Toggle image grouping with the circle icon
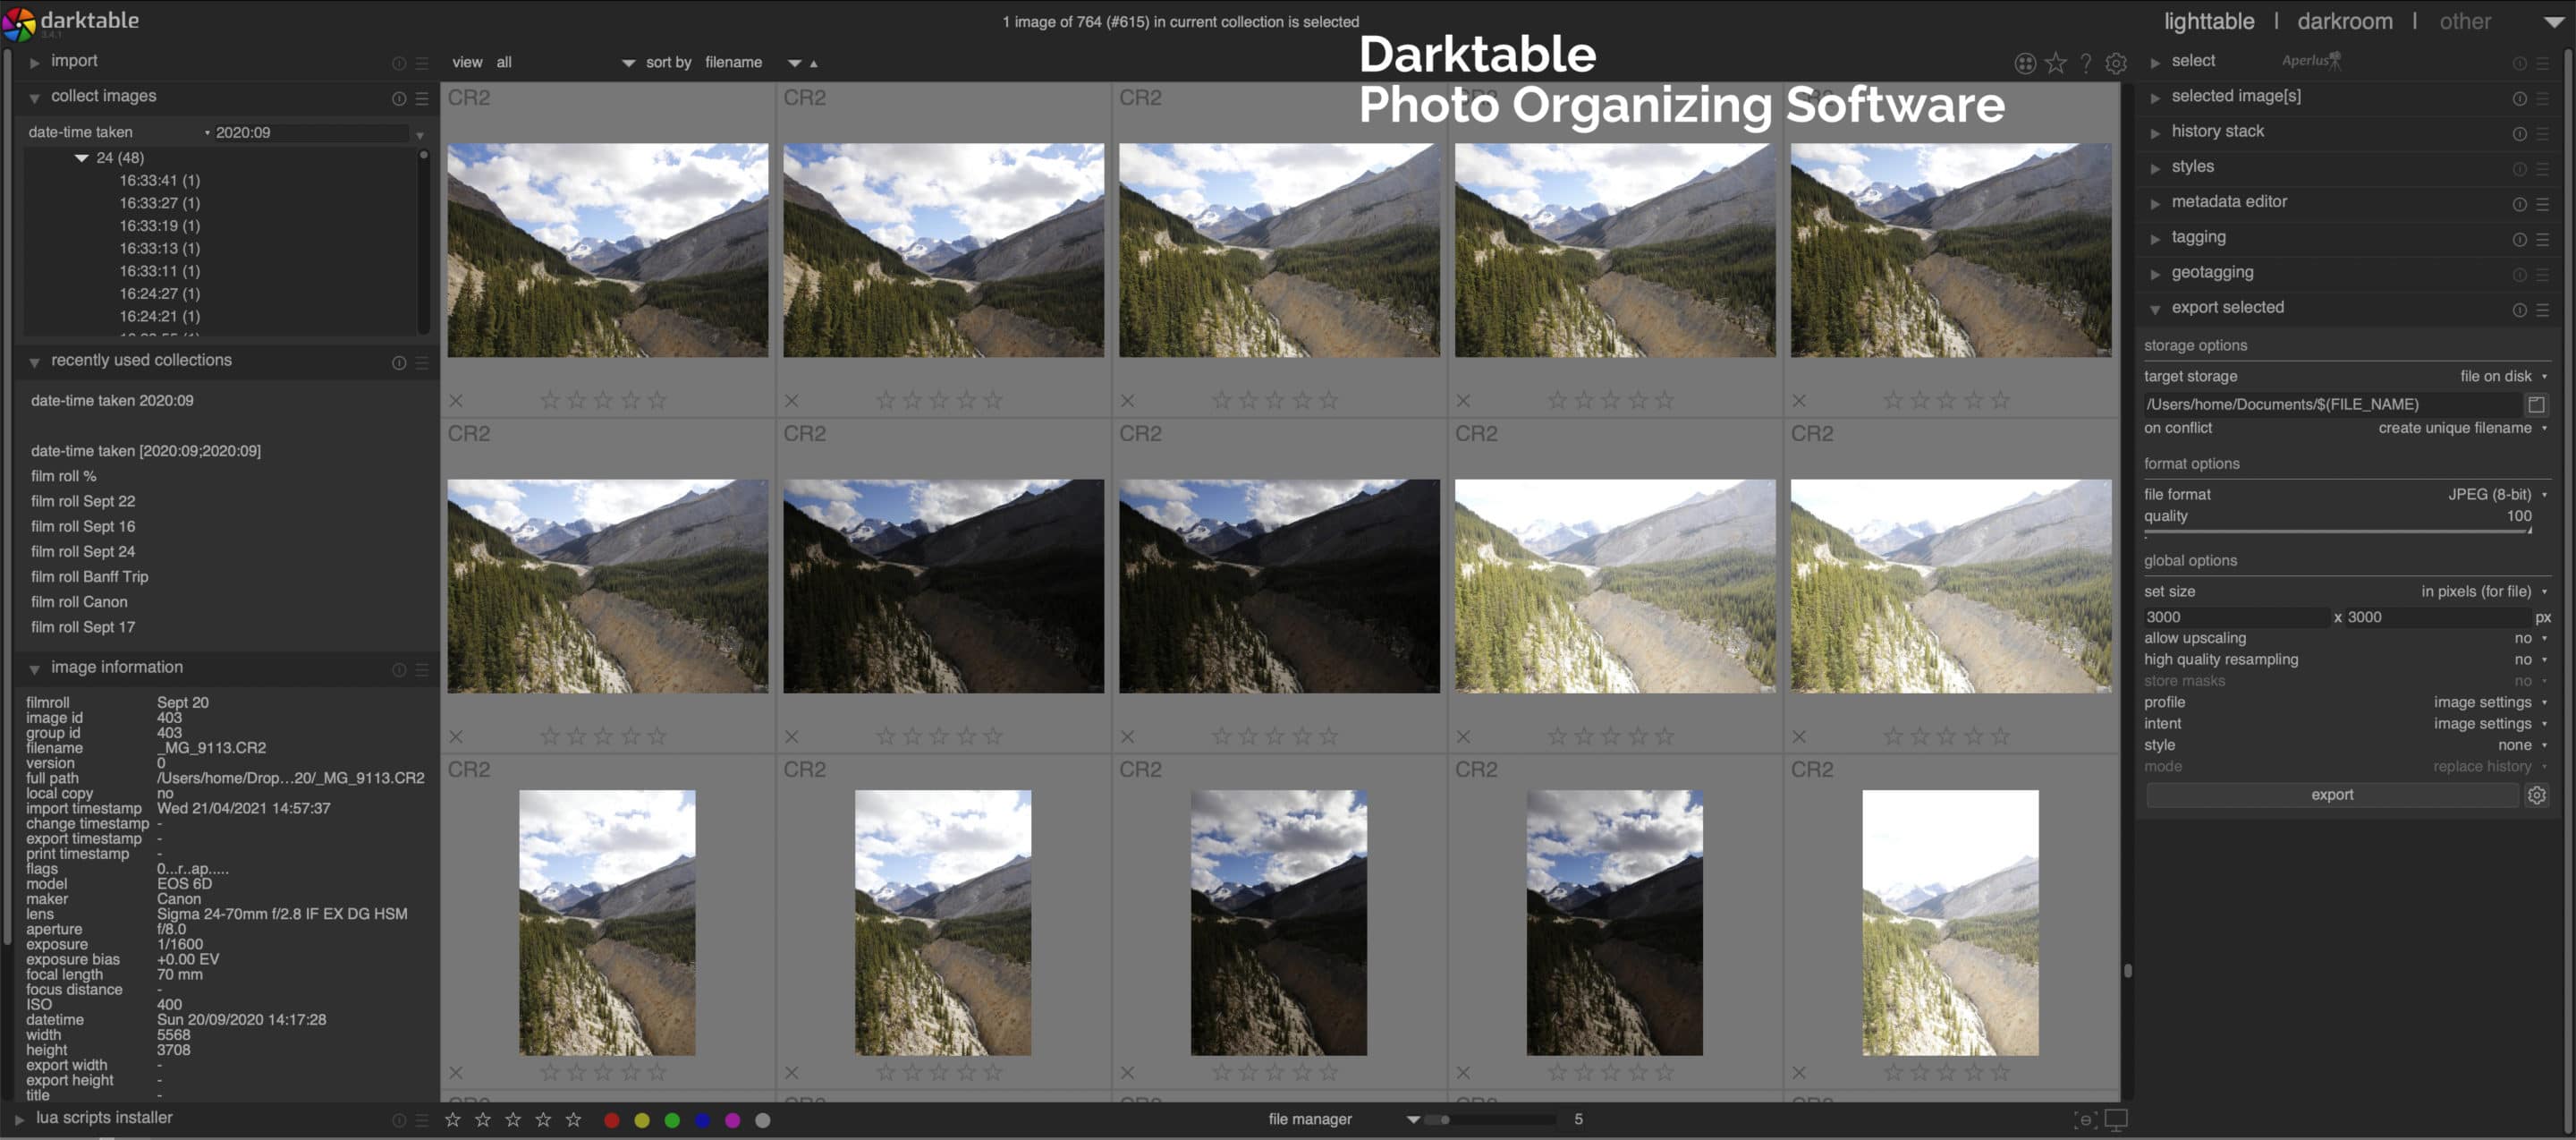Viewport: 2576px width, 1140px height. (2025, 62)
